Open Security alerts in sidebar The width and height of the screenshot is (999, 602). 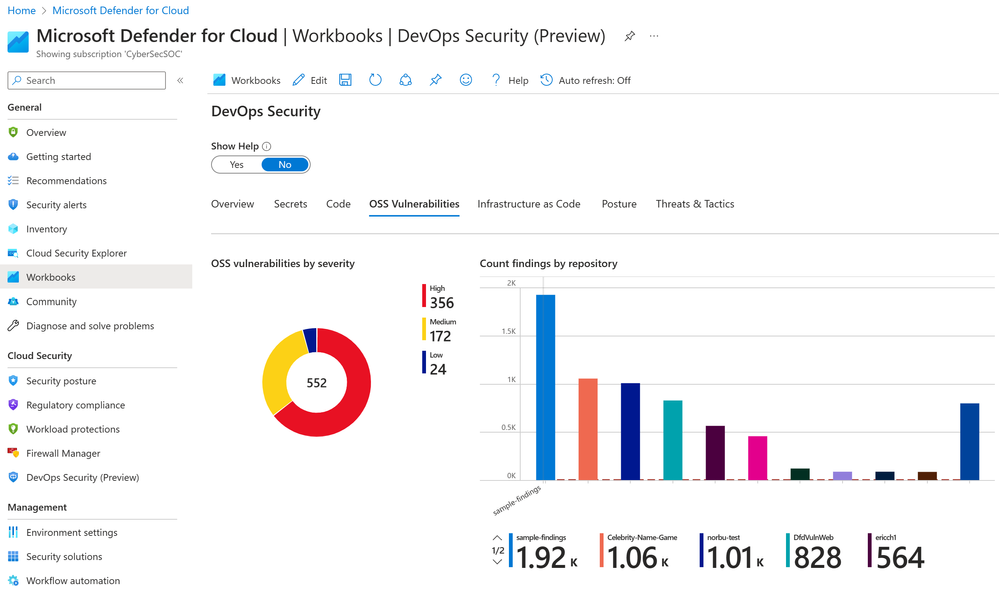coord(56,205)
